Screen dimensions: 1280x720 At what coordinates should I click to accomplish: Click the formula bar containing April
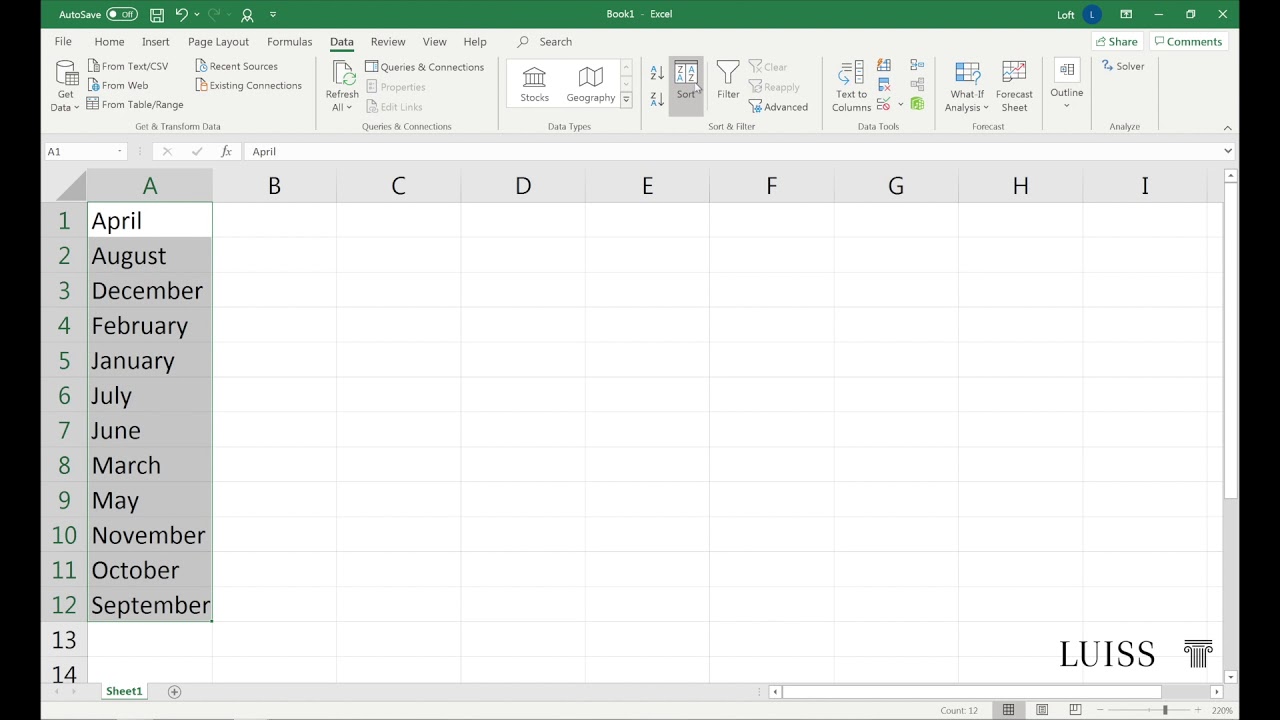(x=733, y=152)
